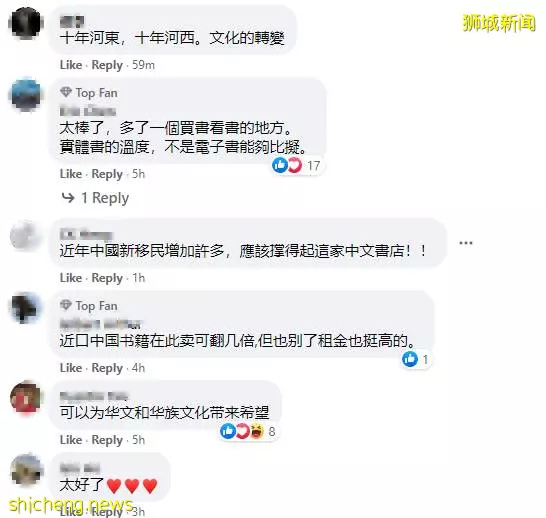Screen dimensions: 546x518
Task: Like the 十年河東 comment posted 59m ago
Action: coord(71,65)
